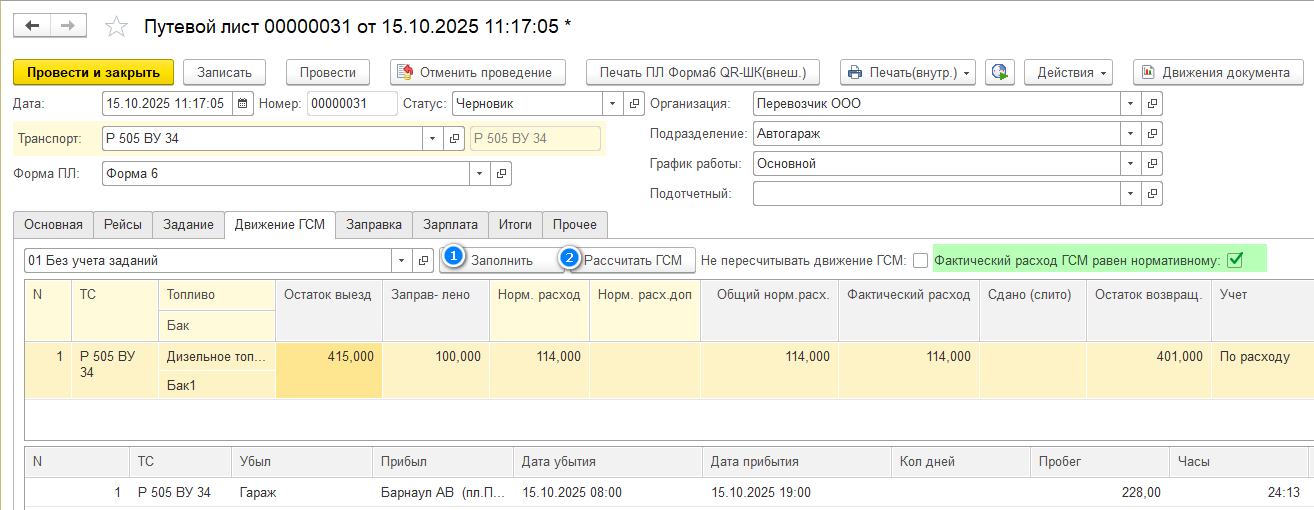Click the forward navigation arrow
This screenshot has height=510, width=1314.
pos(68,26)
